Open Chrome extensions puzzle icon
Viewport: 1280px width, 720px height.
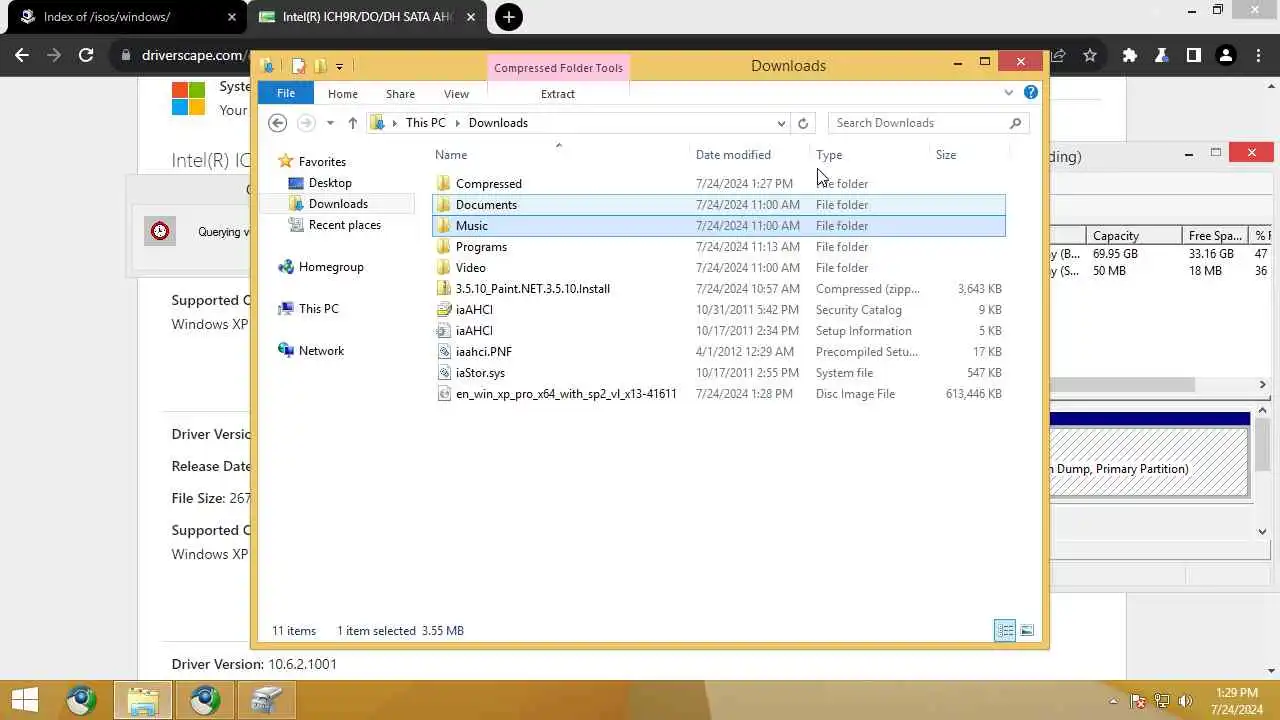click(1130, 56)
